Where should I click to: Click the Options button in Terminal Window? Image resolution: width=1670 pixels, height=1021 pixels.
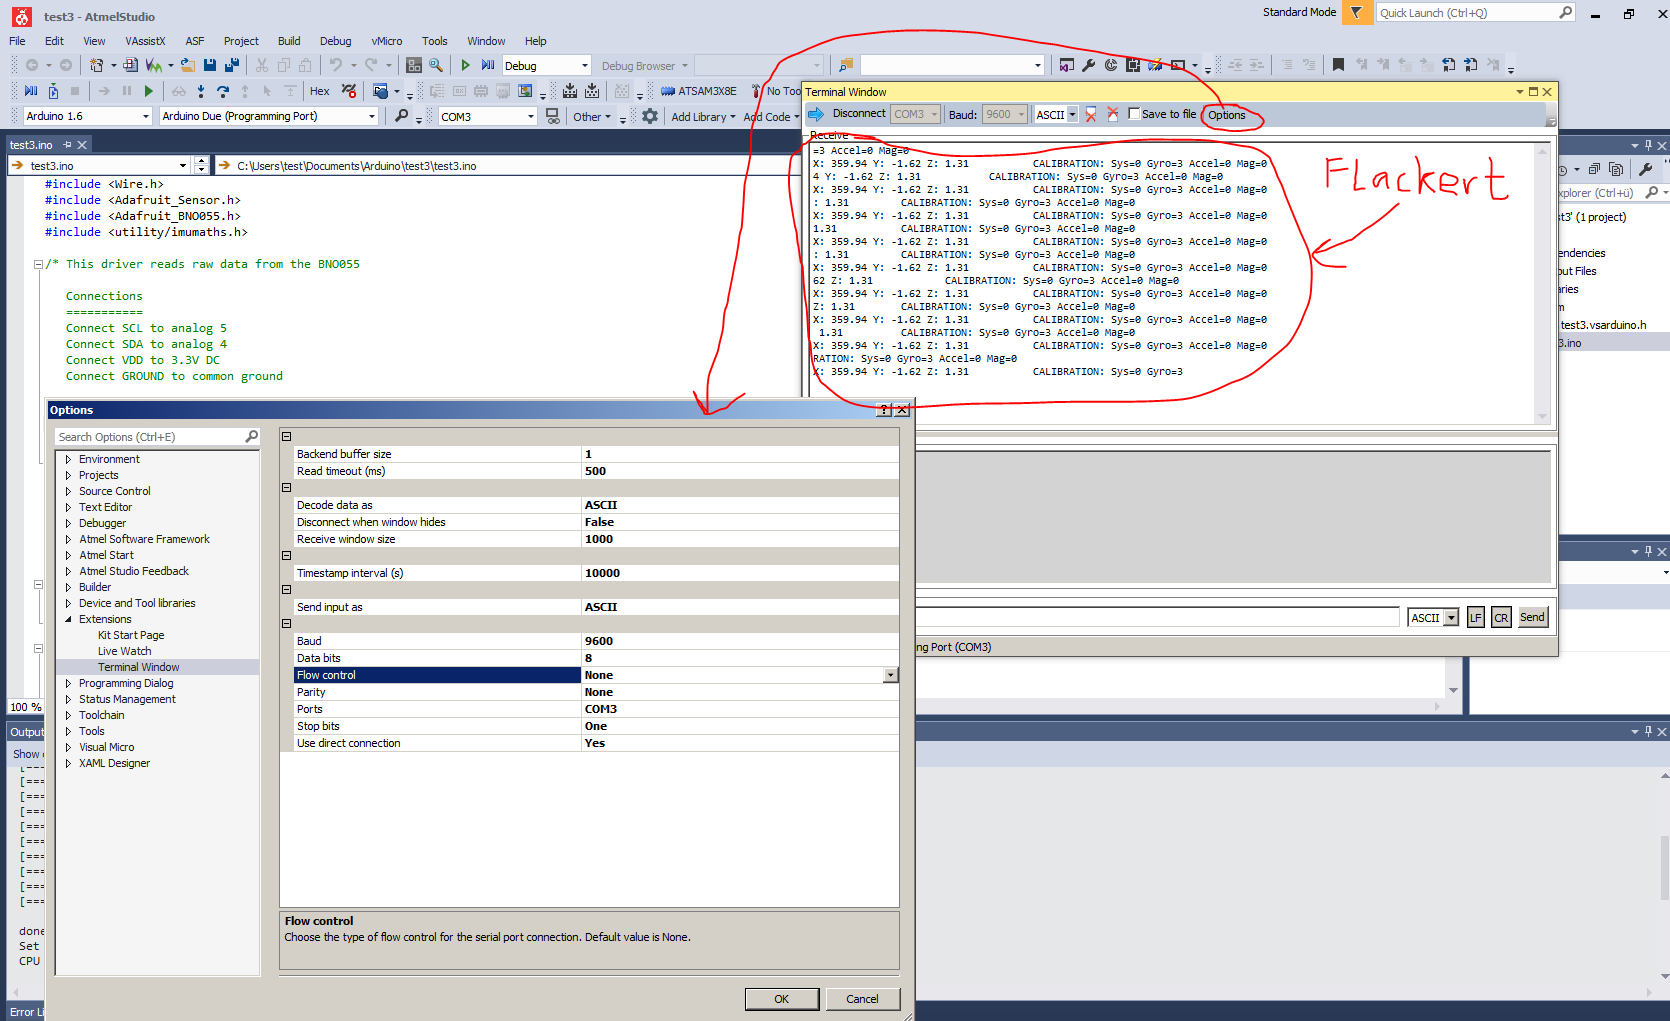[x=1227, y=115]
